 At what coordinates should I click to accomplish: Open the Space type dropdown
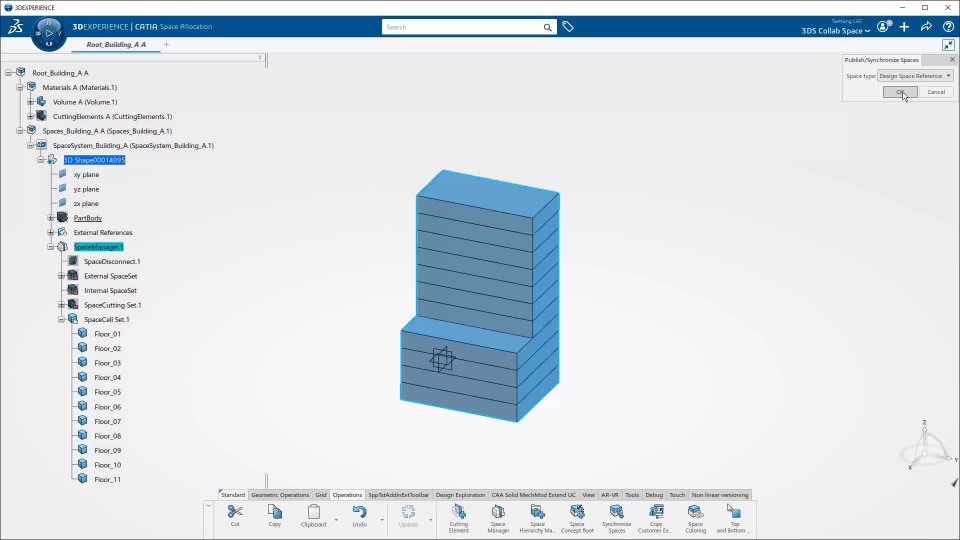915,76
